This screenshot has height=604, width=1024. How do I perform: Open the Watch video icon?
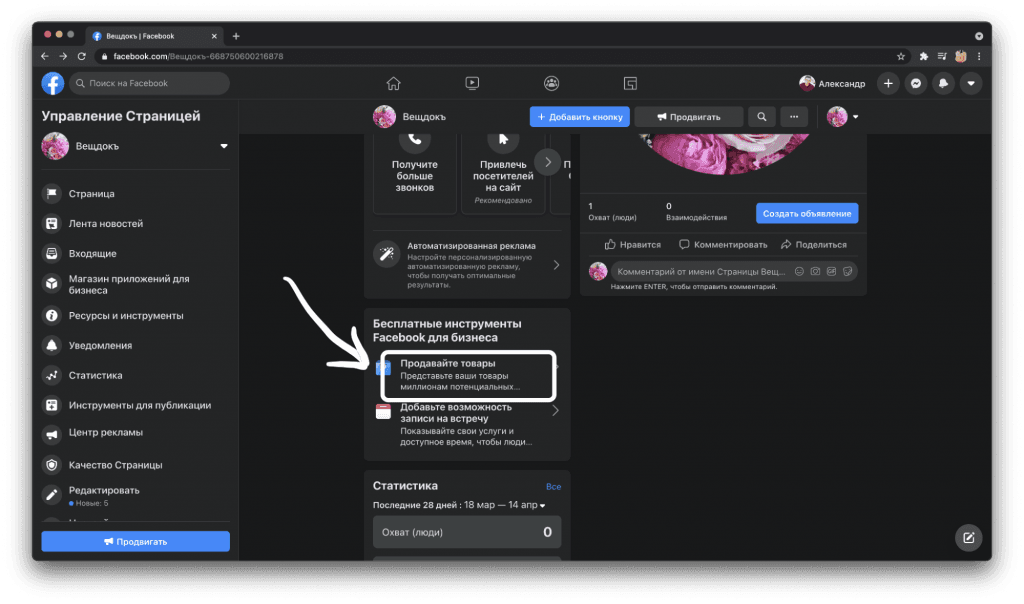click(x=472, y=84)
